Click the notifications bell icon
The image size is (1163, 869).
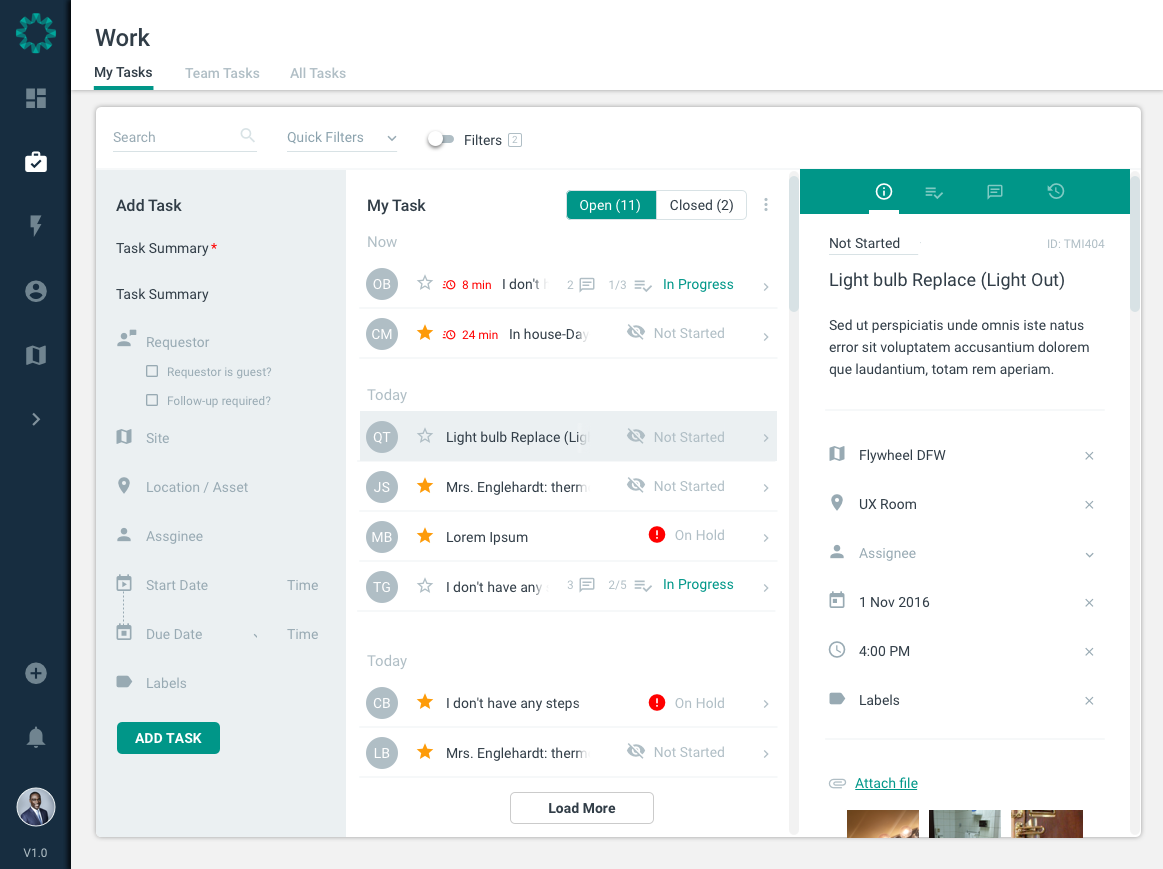point(36,738)
